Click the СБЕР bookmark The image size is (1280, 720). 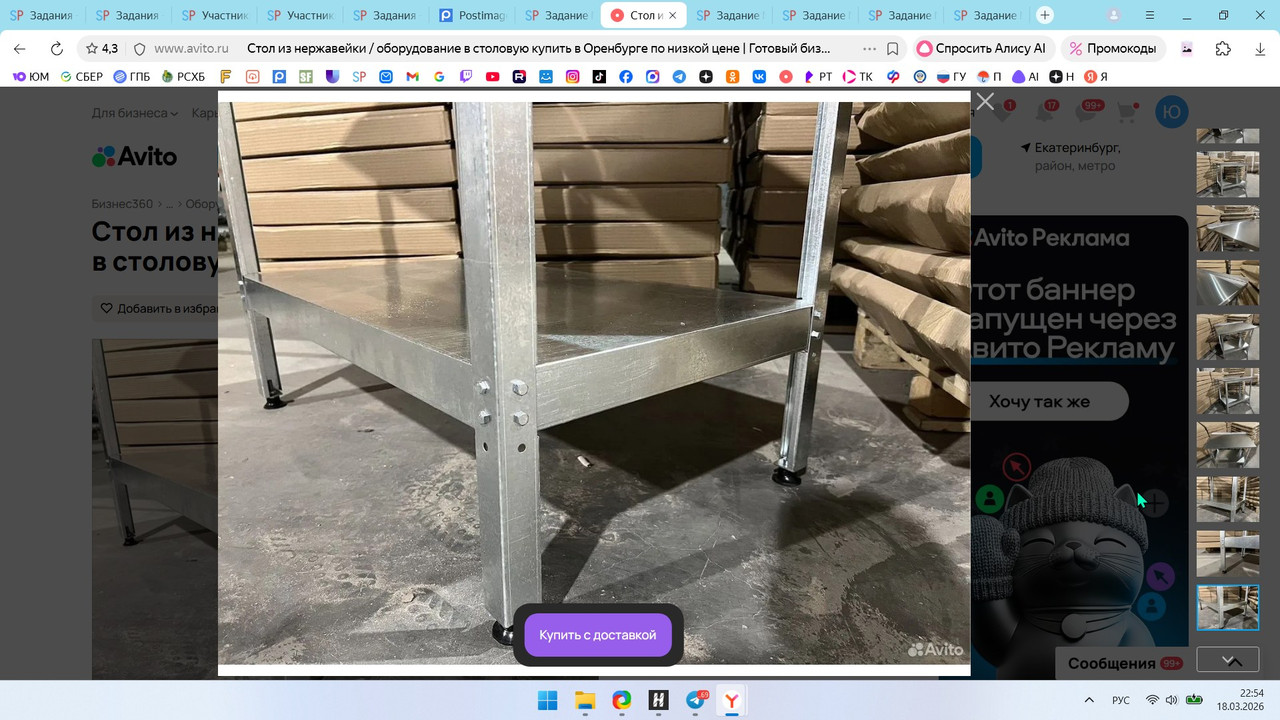82,76
